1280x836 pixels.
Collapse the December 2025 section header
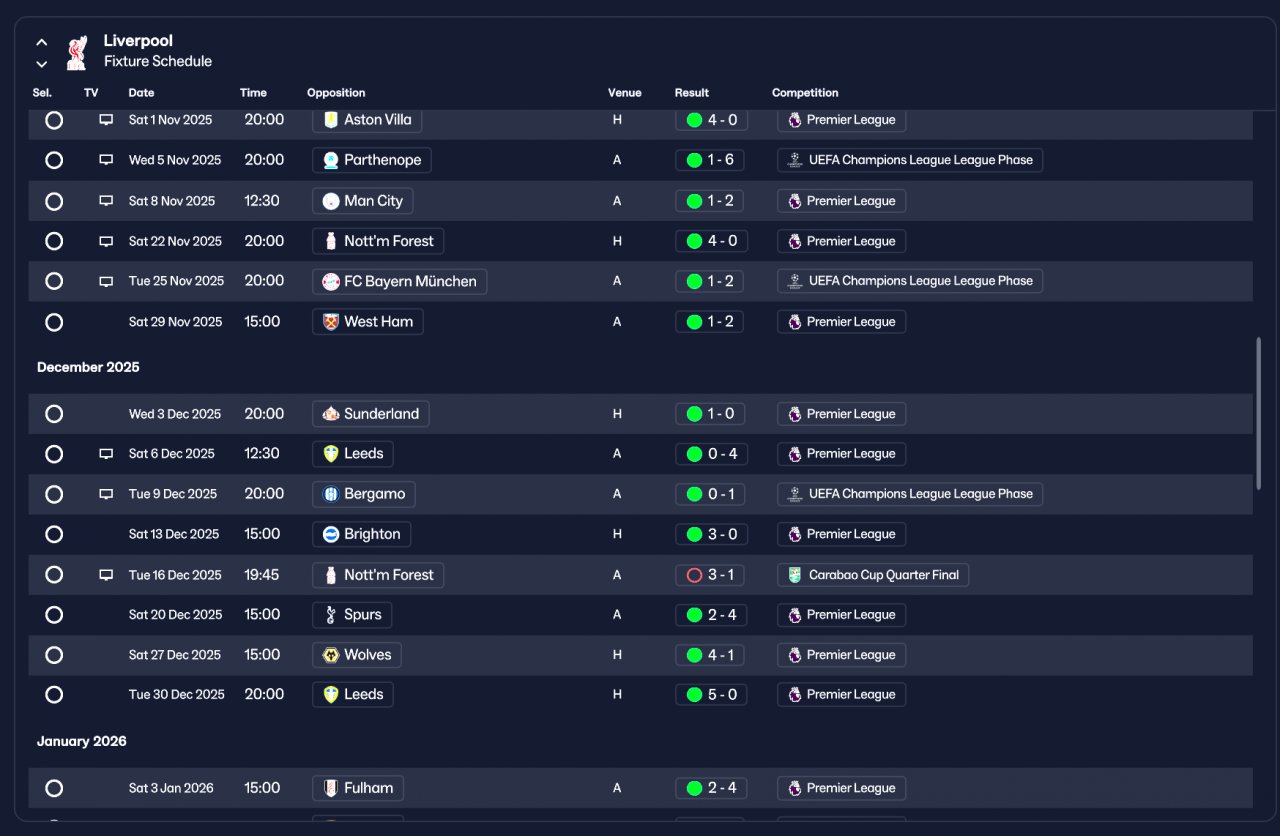pos(88,367)
